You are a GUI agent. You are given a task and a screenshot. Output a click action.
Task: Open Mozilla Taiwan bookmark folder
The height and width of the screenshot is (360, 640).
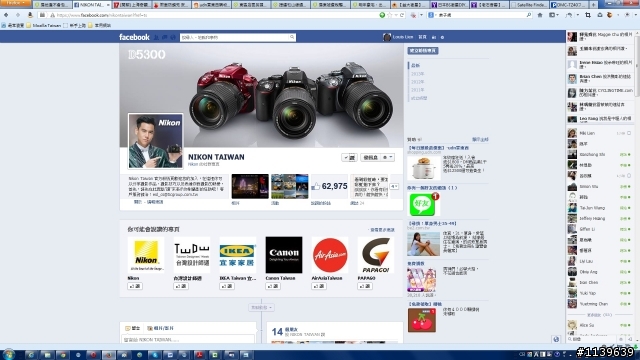(44, 25)
